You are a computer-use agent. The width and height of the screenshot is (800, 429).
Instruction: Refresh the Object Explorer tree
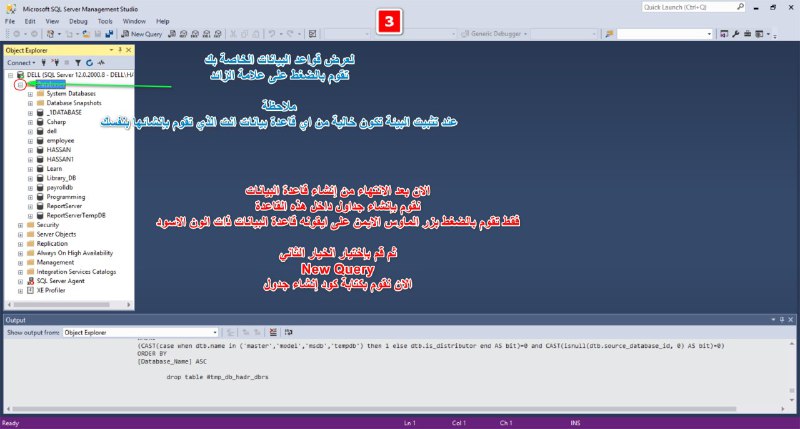(x=89, y=63)
